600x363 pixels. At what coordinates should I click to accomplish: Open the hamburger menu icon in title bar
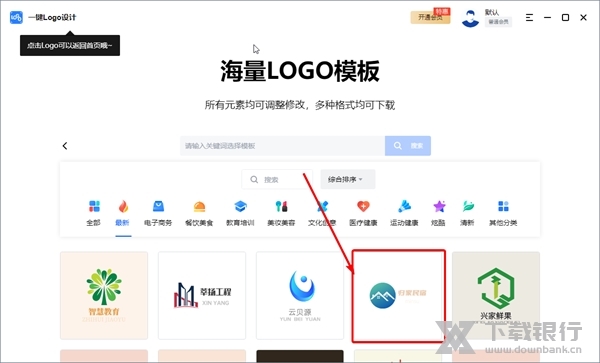[529, 18]
